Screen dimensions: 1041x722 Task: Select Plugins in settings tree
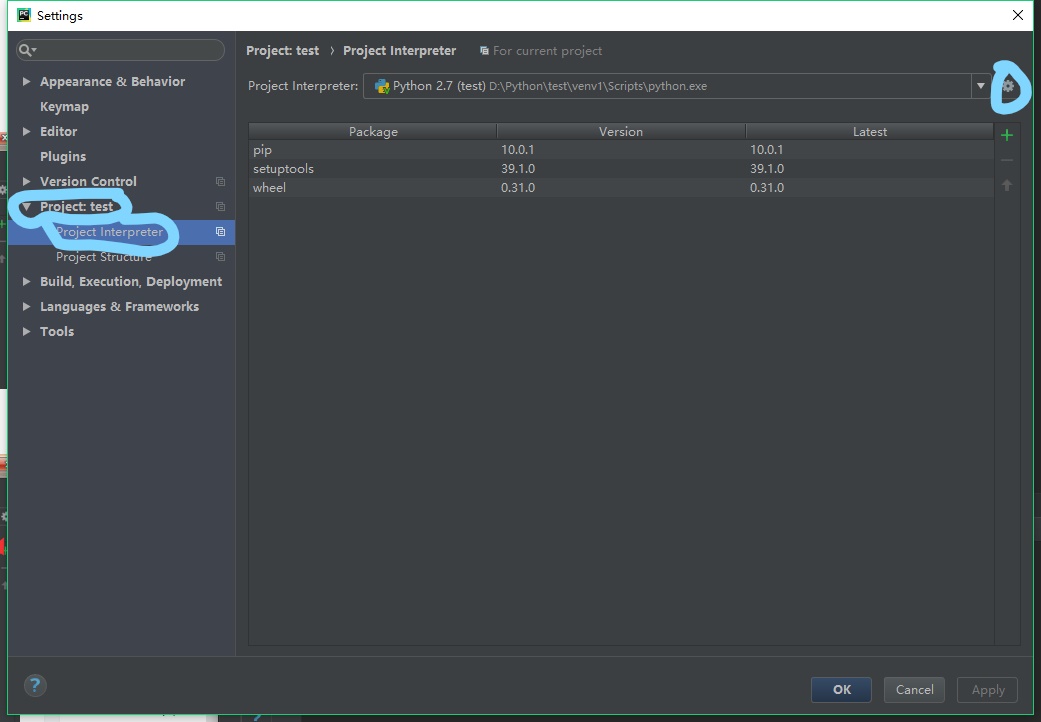tap(63, 157)
